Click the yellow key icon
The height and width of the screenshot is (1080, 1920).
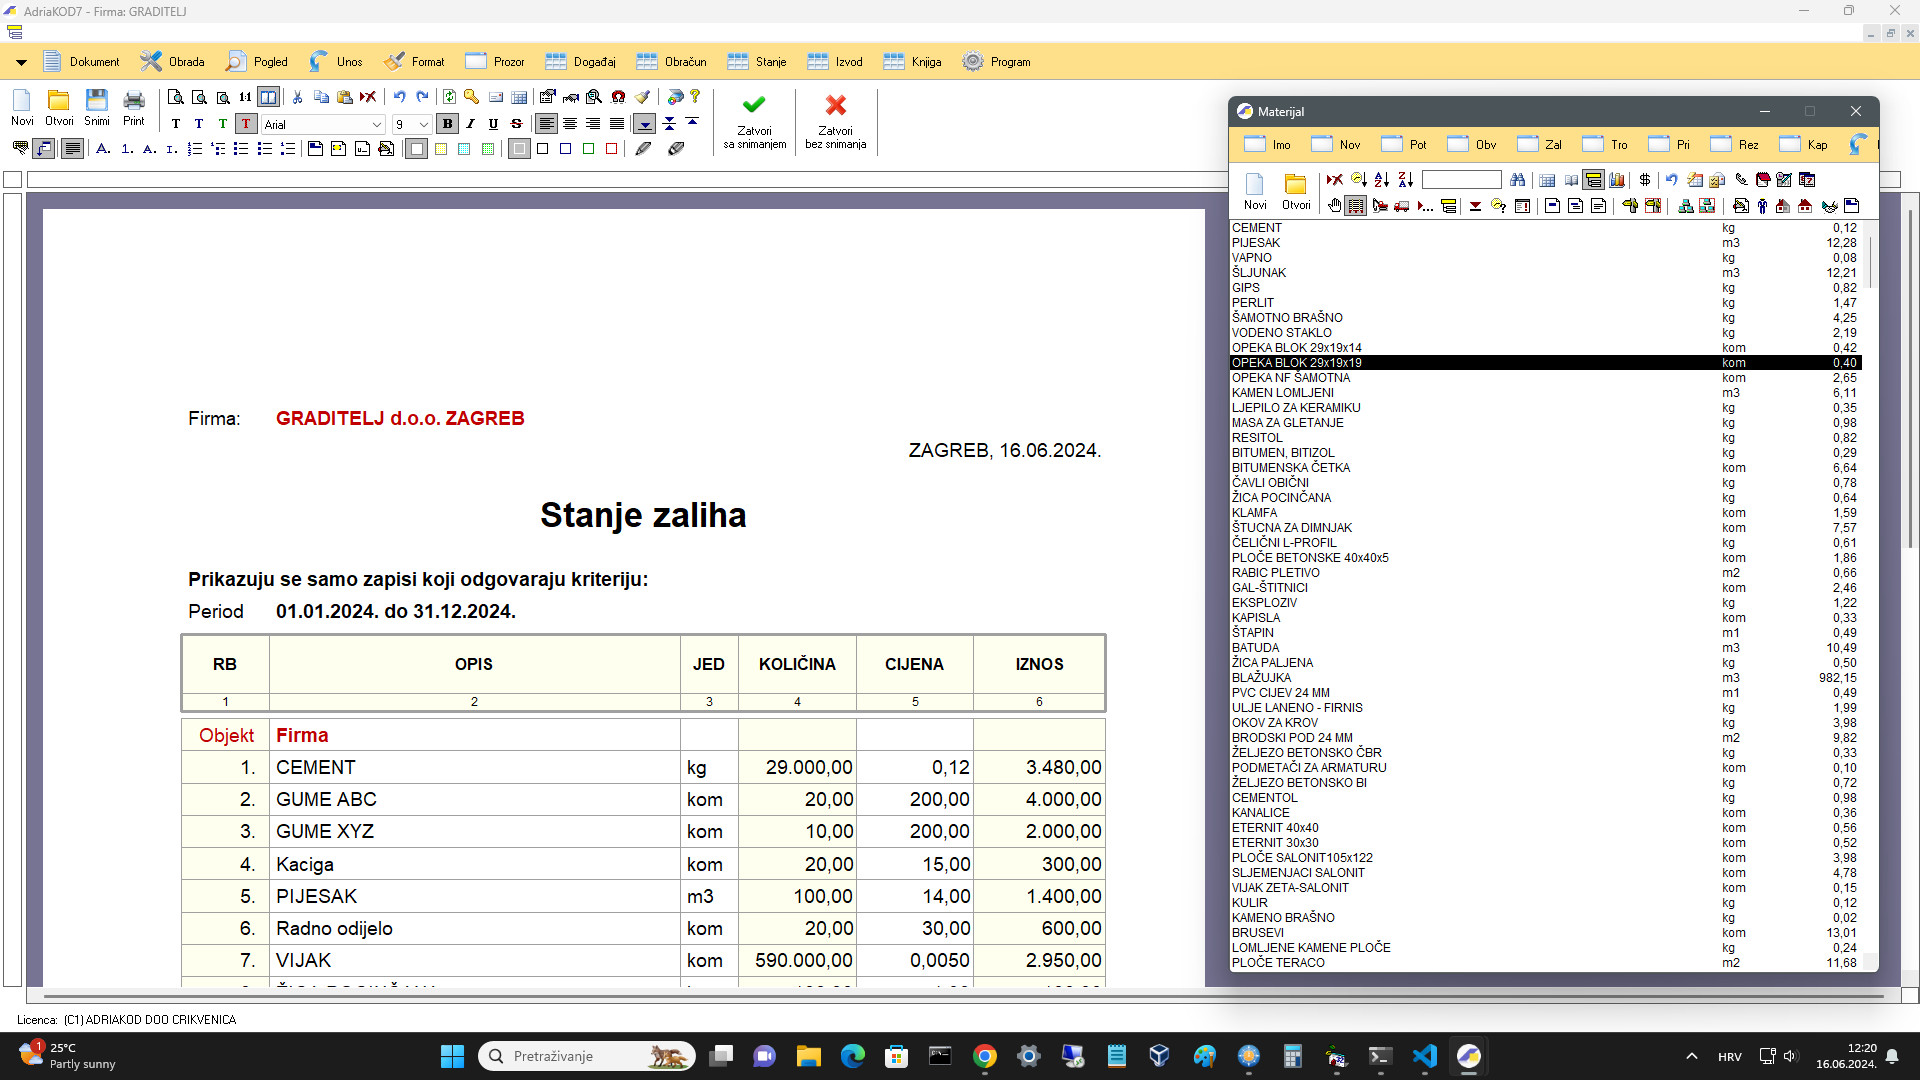471,97
